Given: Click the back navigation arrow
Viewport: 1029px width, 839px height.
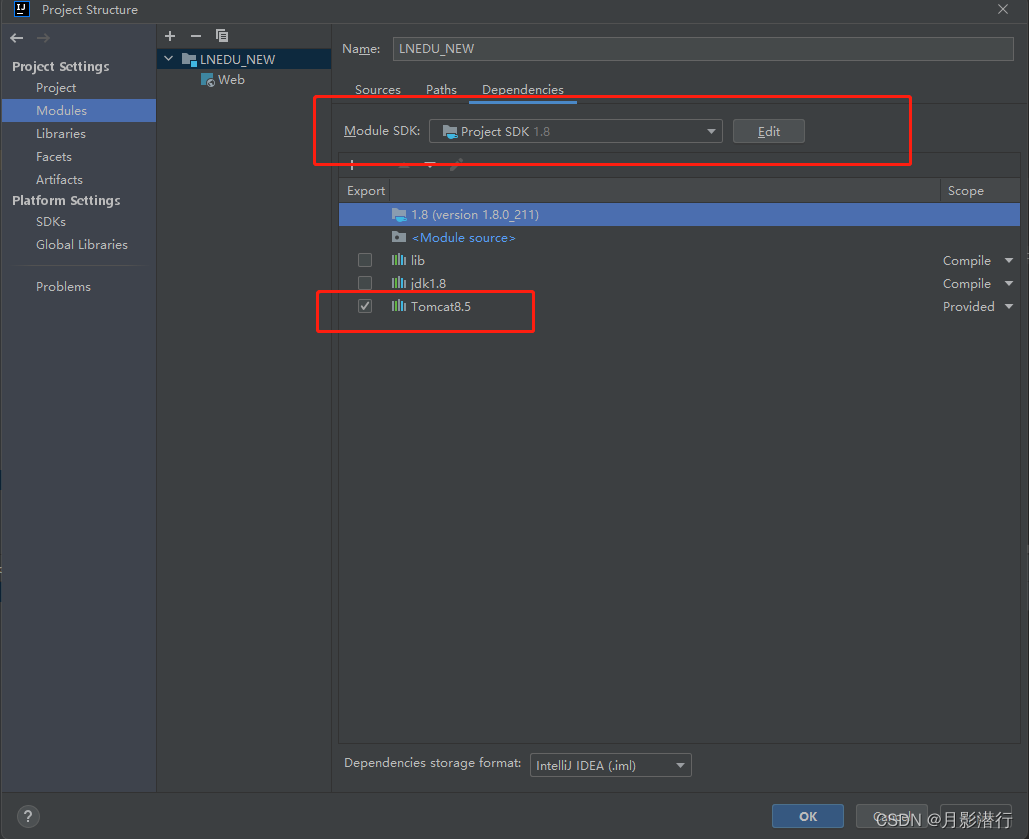Looking at the screenshot, I should pos(17,38).
